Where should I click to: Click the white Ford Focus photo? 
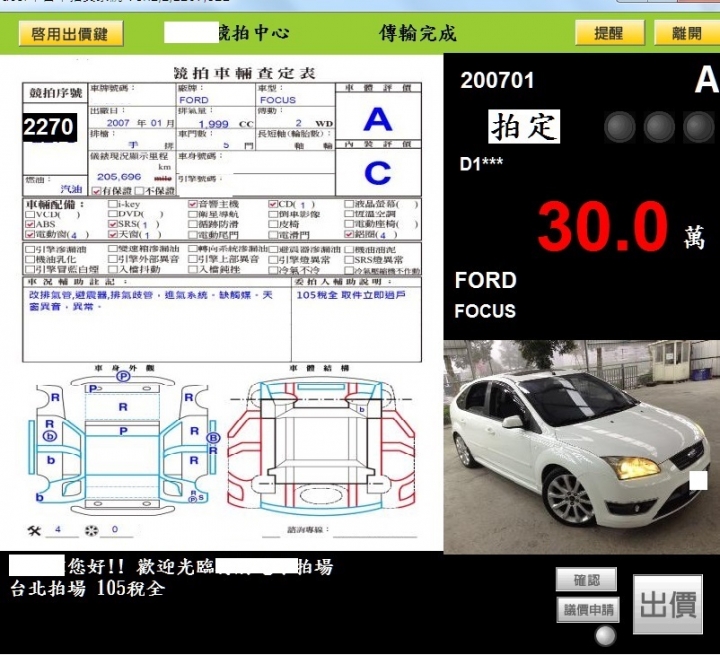581,446
